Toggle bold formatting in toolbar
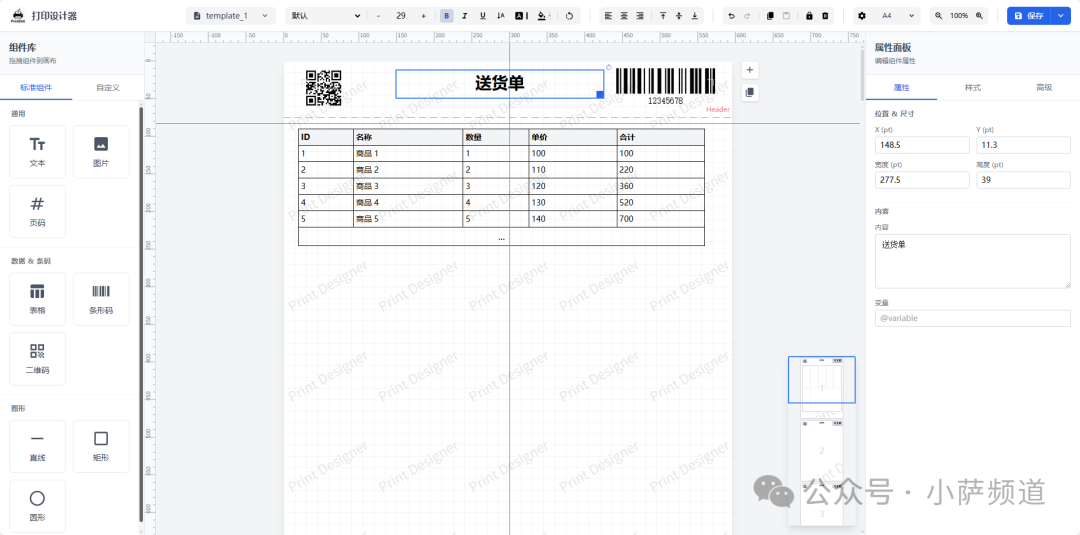 (447, 16)
